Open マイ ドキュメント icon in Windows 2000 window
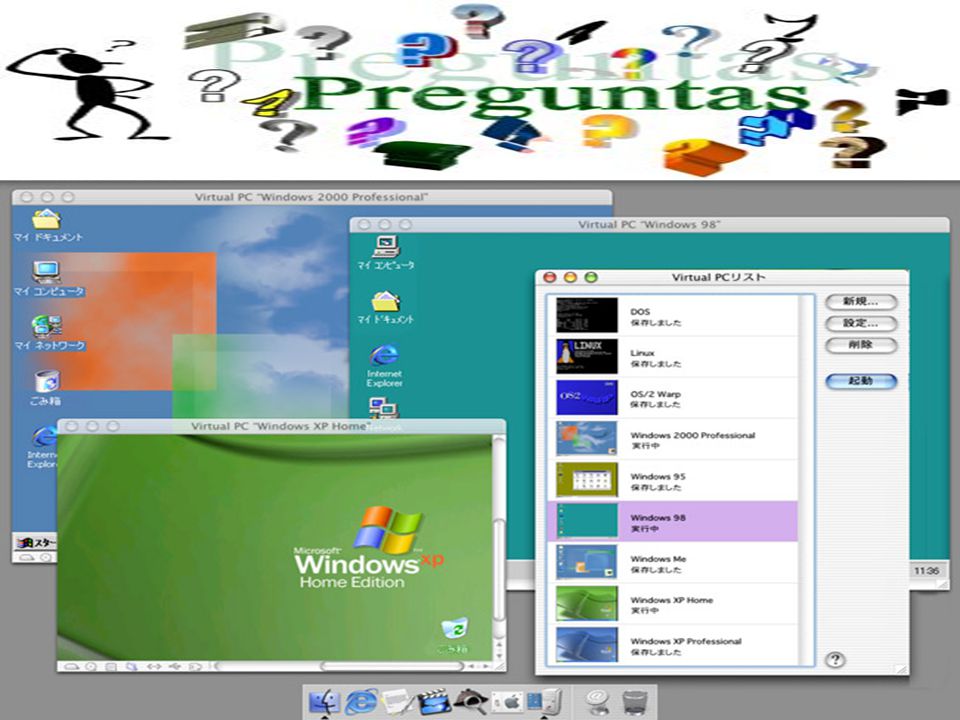This screenshot has height=720, width=960. coord(47,225)
